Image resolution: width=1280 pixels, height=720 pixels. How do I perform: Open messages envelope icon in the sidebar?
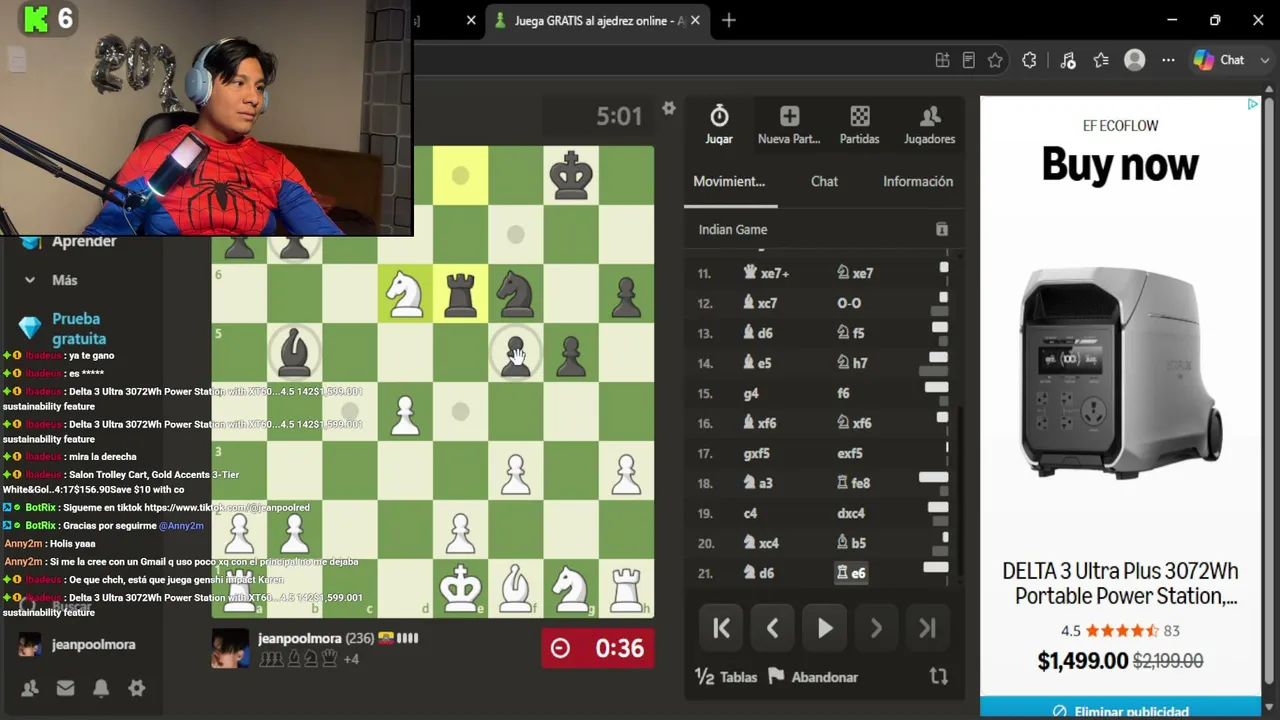[x=65, y=688]
